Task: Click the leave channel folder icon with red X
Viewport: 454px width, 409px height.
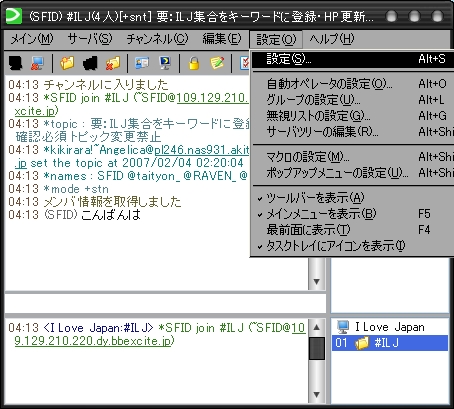Action: click(x=113, y=63)
